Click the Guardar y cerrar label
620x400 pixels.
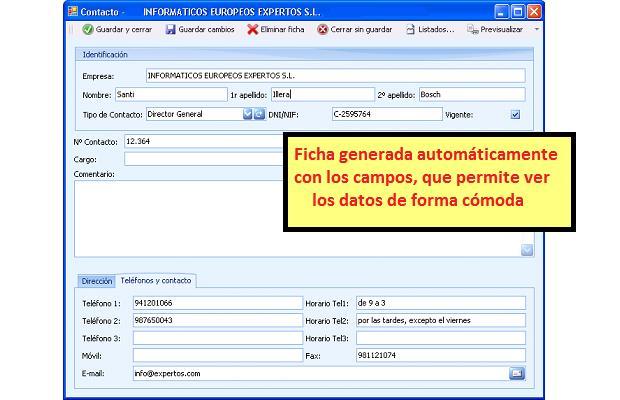(x=124, y=30)
